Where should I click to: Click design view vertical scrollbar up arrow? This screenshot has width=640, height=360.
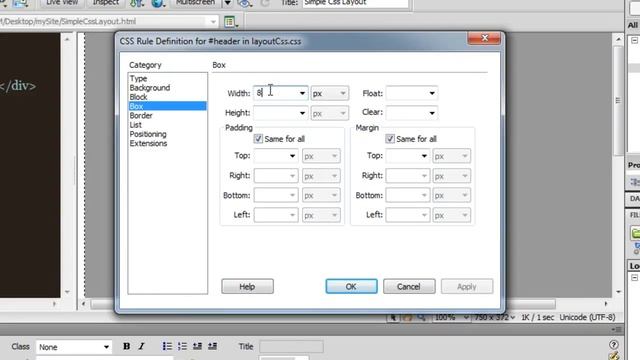(618, 40)
